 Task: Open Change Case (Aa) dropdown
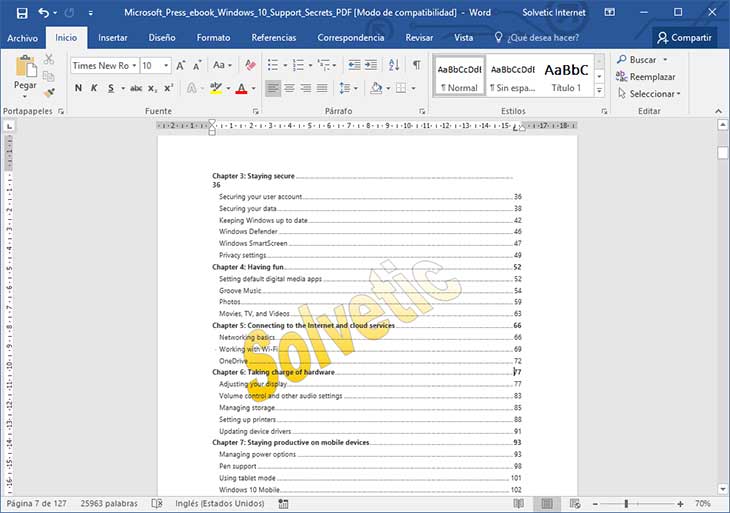(222, 65)
